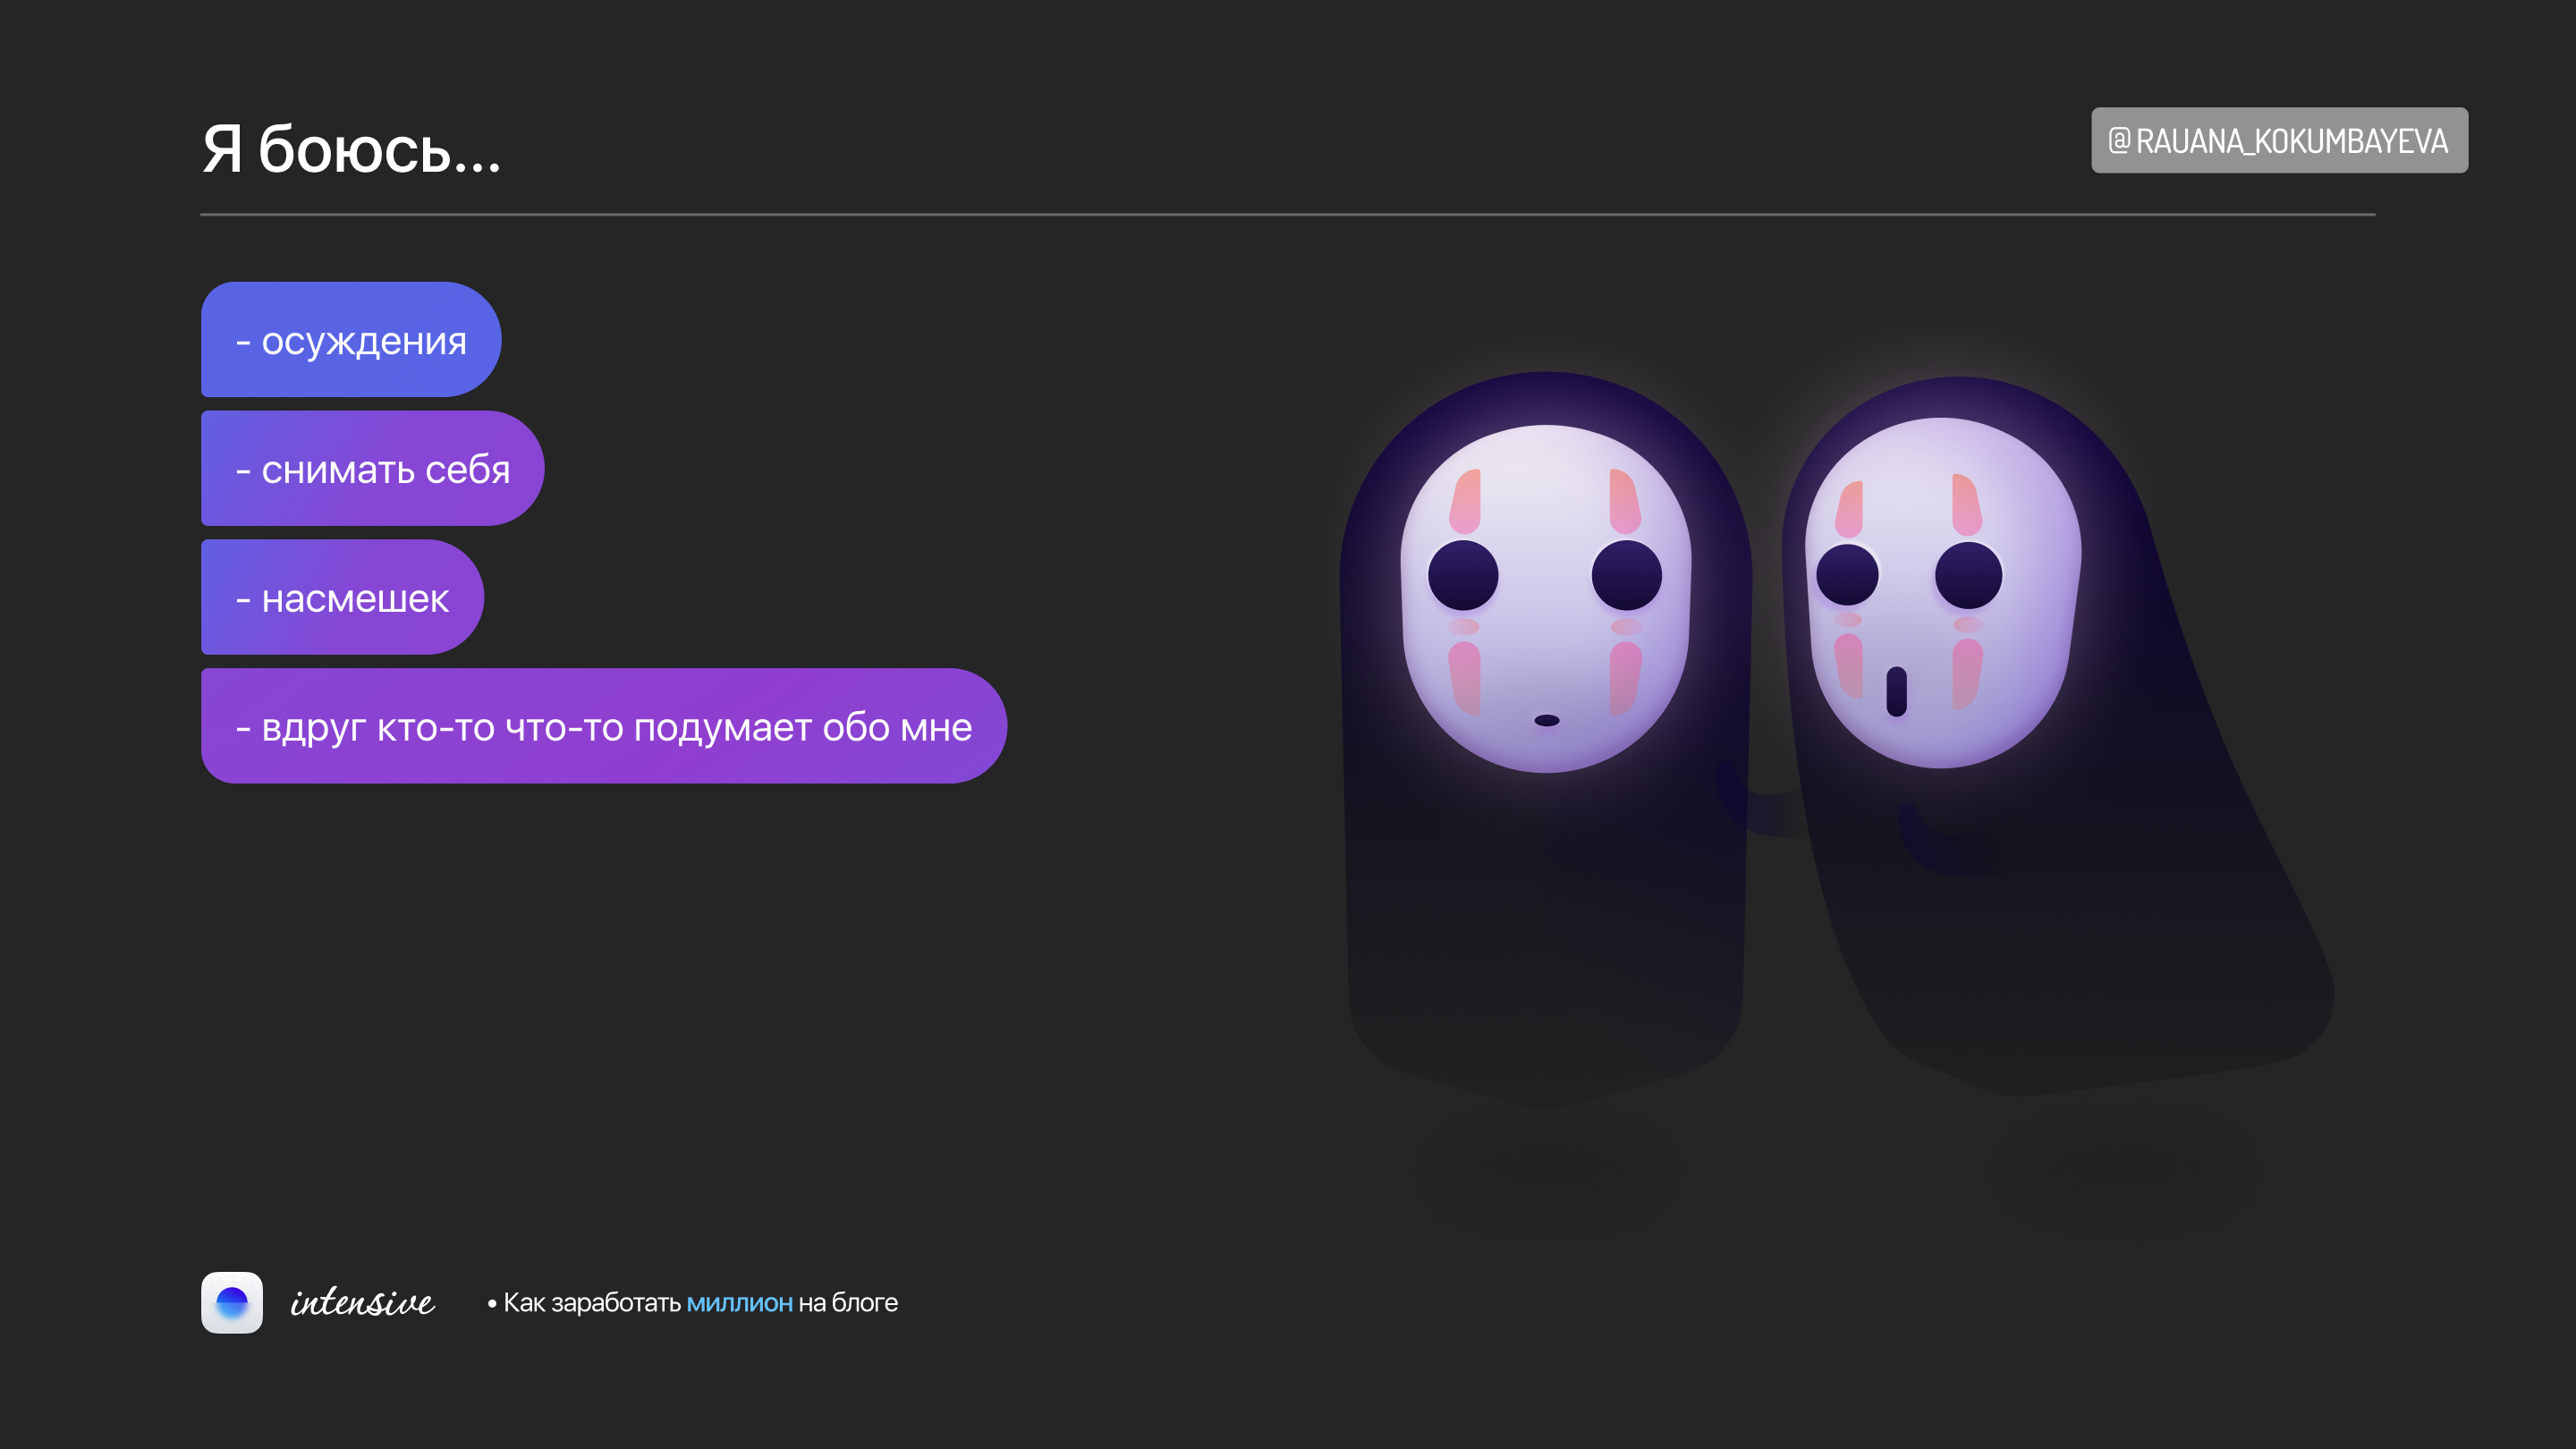This screenshot has height=1449, width=2576.
Task: Click the left masked ghost character
Action: click(1545, 740)
